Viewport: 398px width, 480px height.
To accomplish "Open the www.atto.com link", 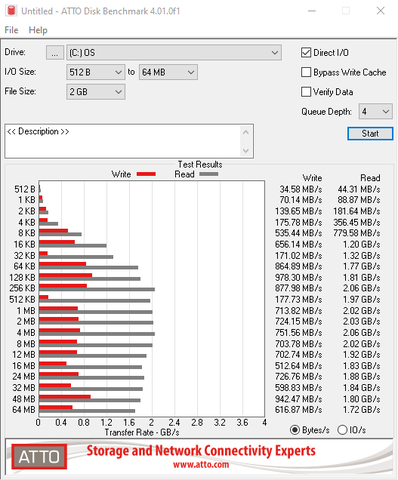I will 201,464.
